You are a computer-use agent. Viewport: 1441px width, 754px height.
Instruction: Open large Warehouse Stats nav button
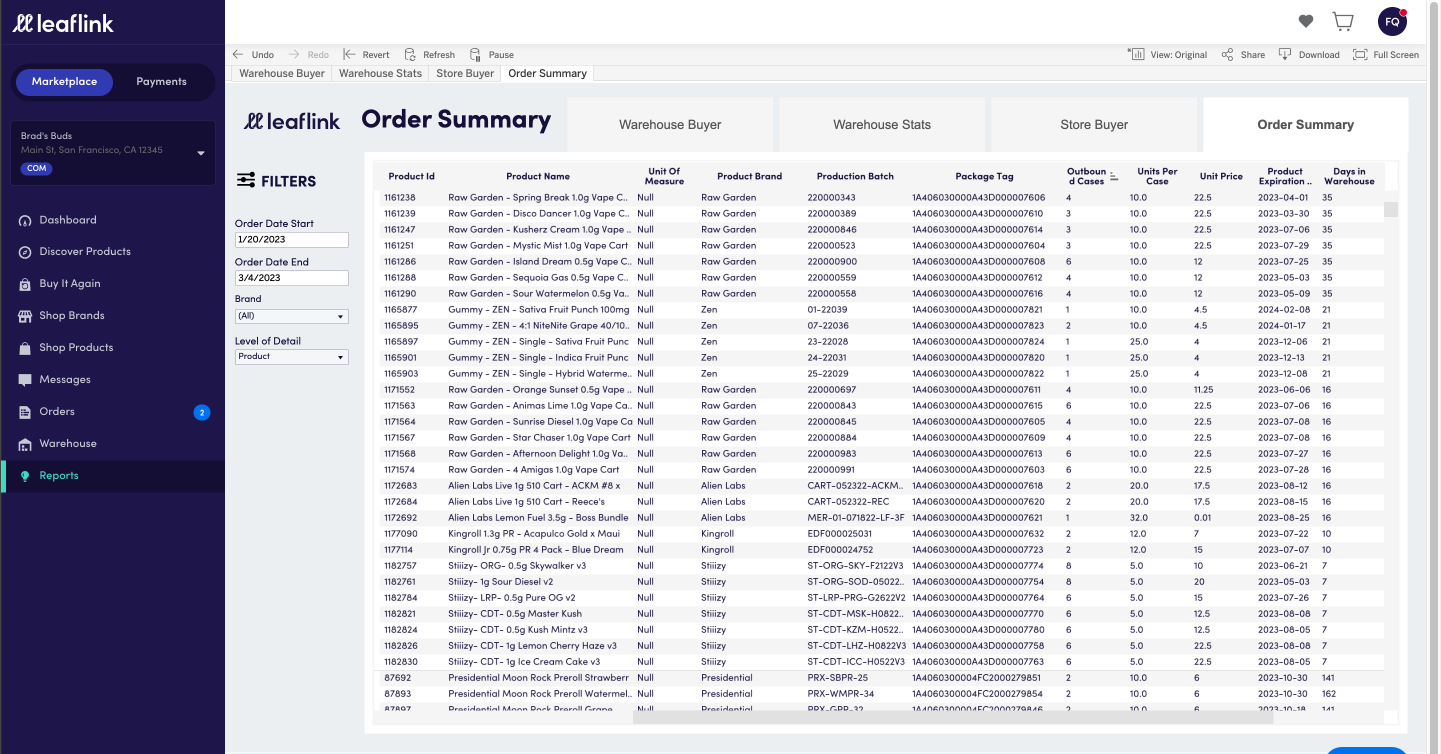(882, 125)
